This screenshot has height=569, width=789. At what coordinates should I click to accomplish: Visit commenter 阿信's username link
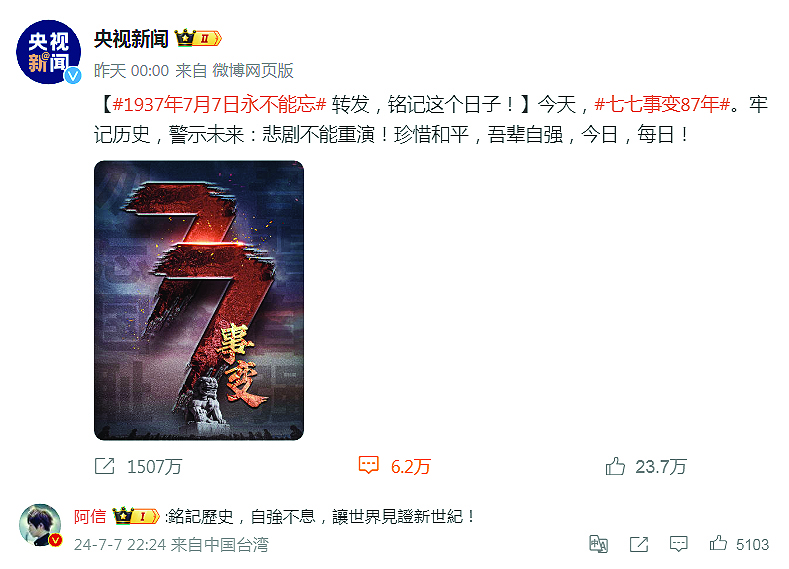pyautogui.click(x=90, y=516)
